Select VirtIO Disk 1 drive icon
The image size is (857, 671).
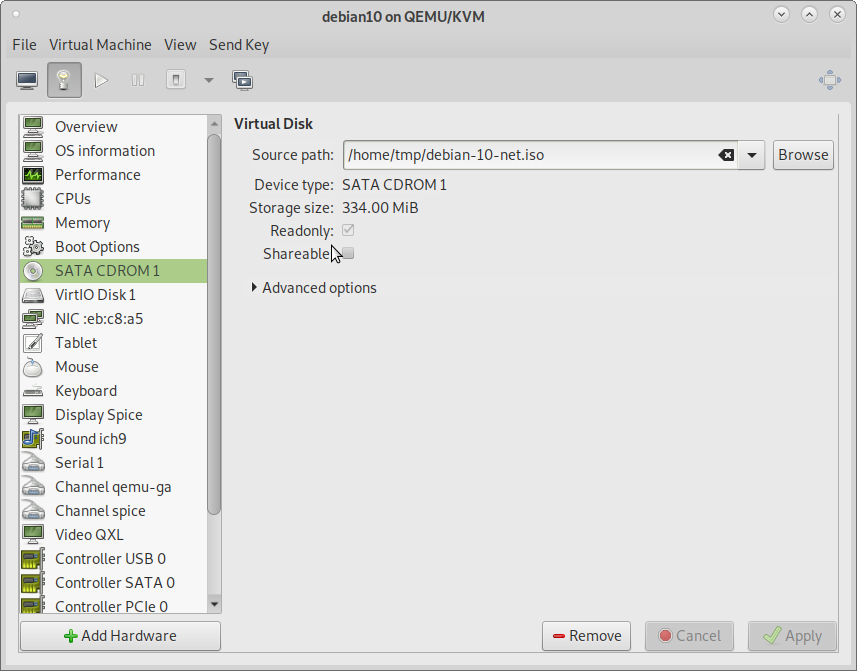(33, 295)
